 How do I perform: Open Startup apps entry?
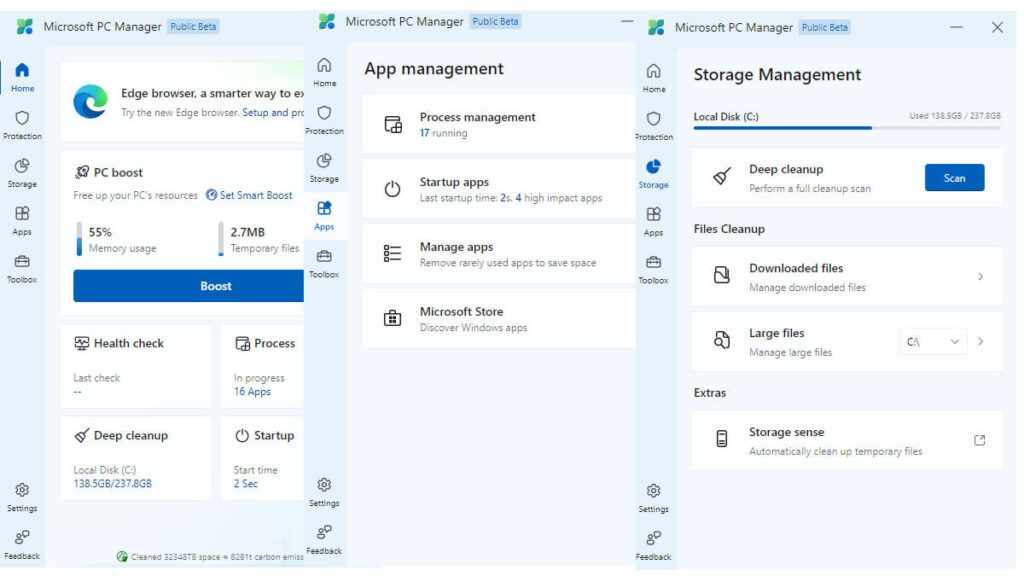tap(498, 189)
